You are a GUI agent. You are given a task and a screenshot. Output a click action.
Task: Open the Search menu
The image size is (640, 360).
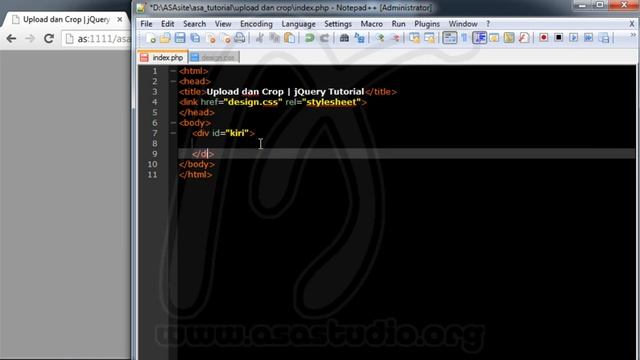194,24
